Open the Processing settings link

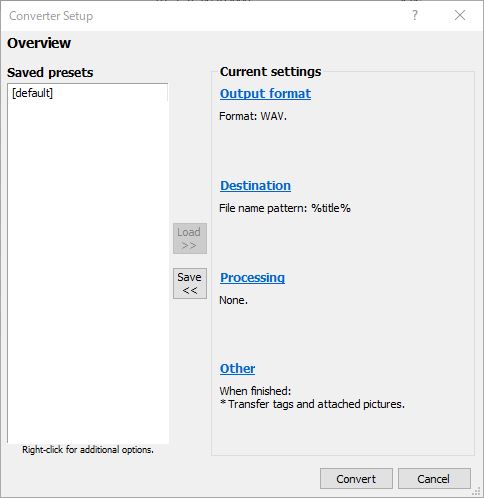point(252,278)
